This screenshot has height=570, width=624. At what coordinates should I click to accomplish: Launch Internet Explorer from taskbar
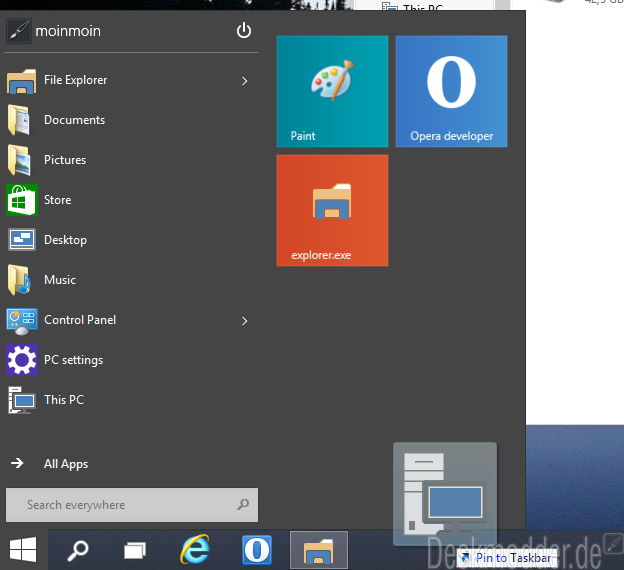(195, 550)
